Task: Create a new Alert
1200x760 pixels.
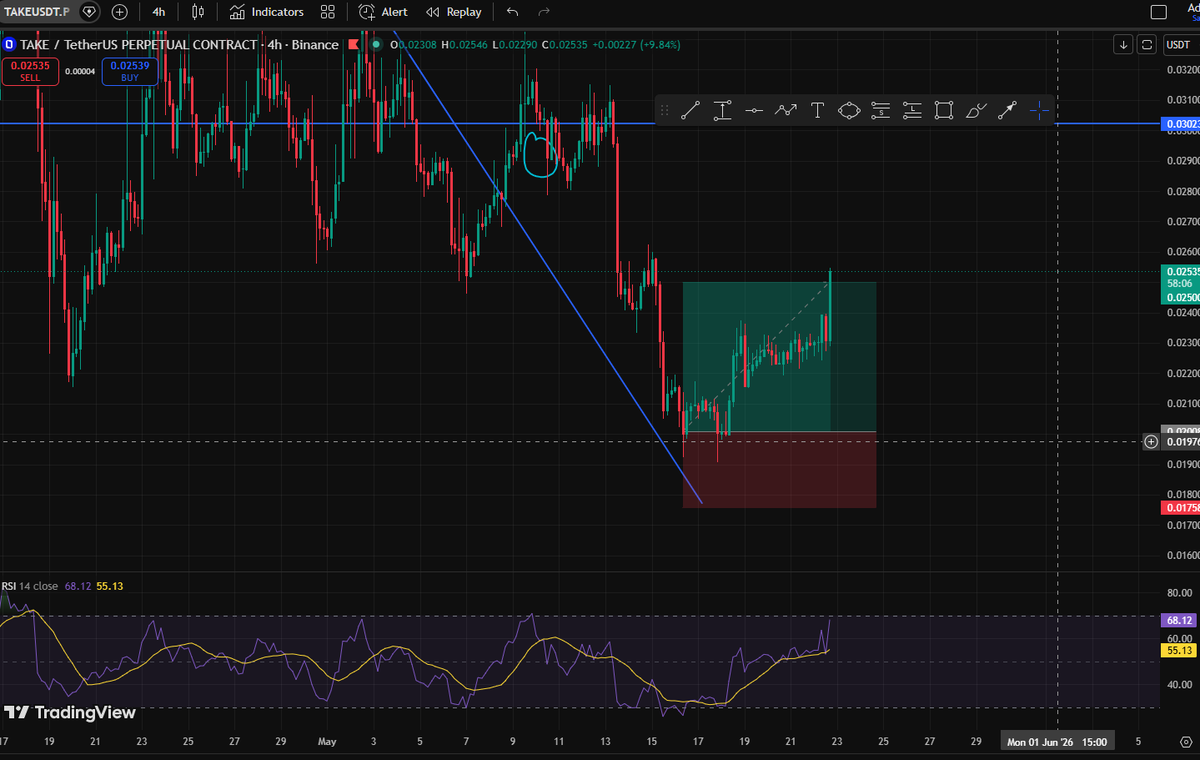Action: tap(383, 12)
